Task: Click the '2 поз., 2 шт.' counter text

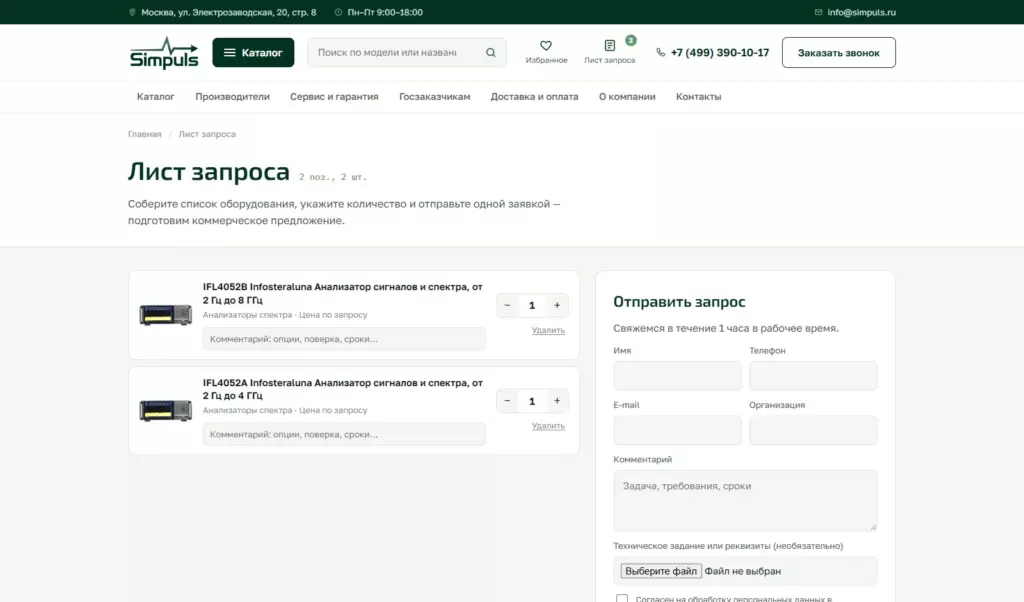Action: [333, 177]
